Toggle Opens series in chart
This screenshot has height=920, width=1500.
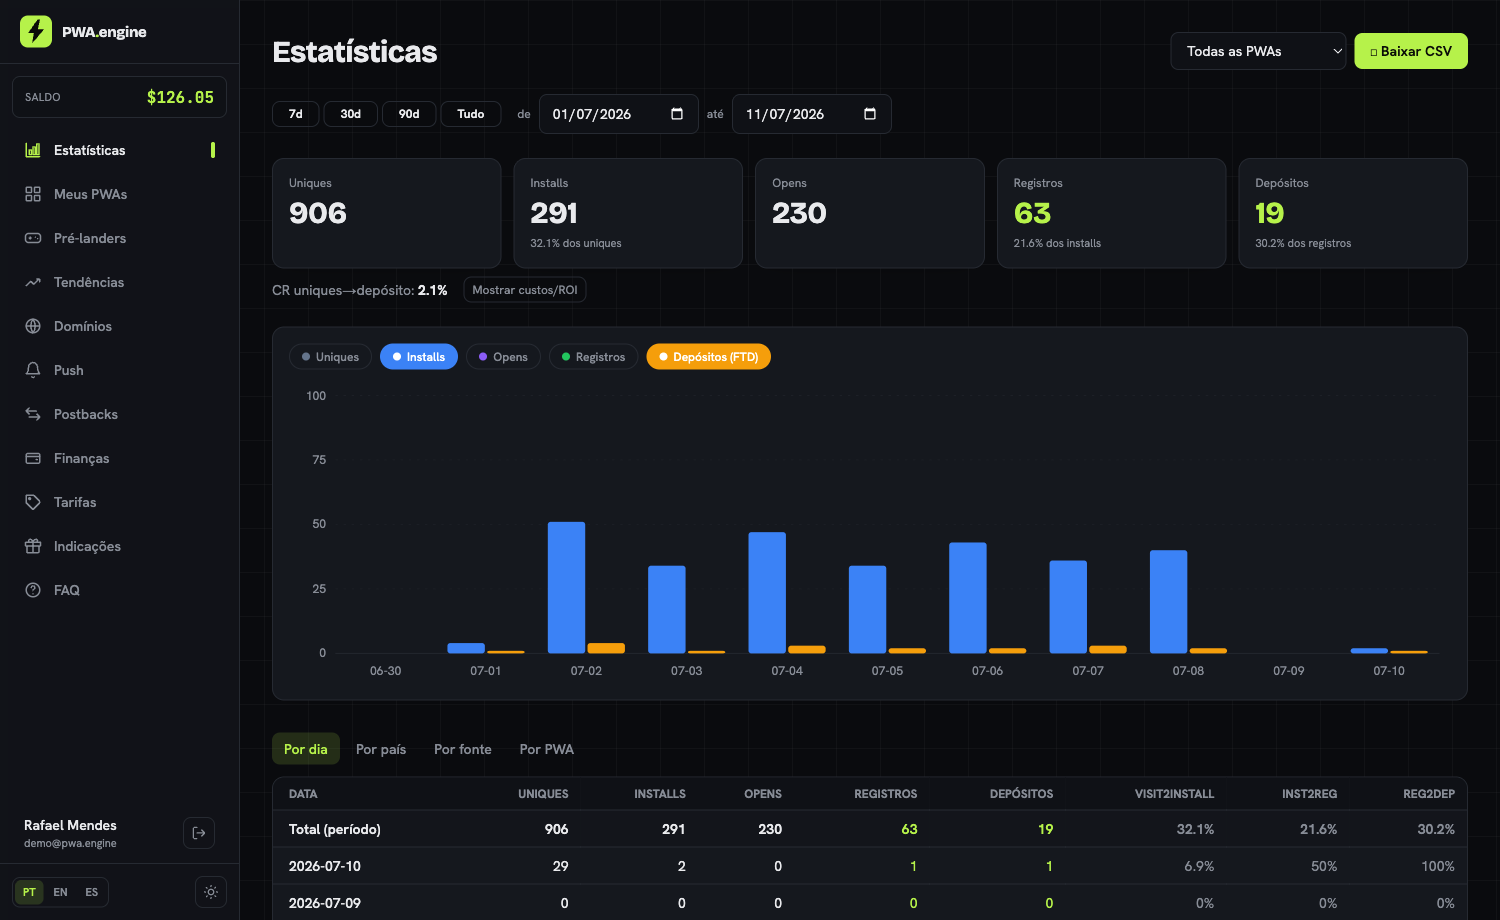[x=503, y=357]
